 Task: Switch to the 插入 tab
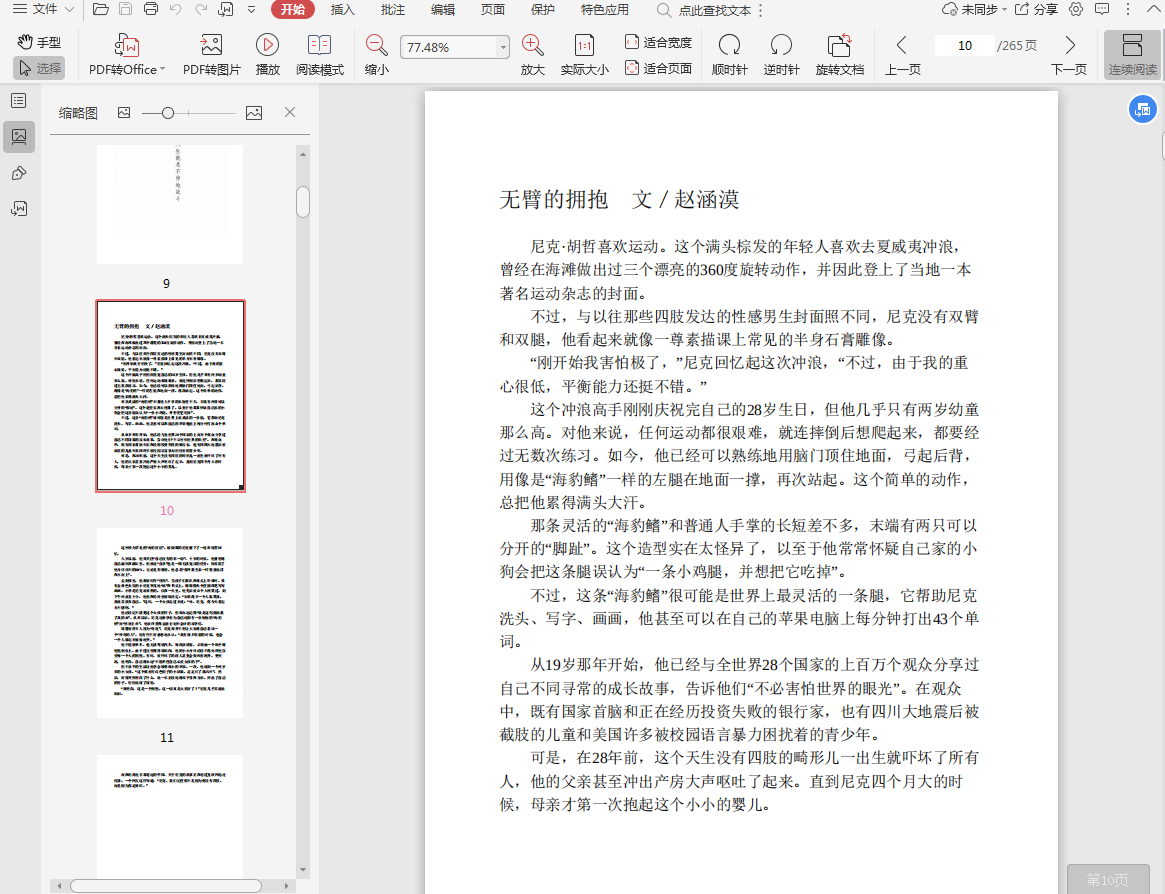(343, 10)
